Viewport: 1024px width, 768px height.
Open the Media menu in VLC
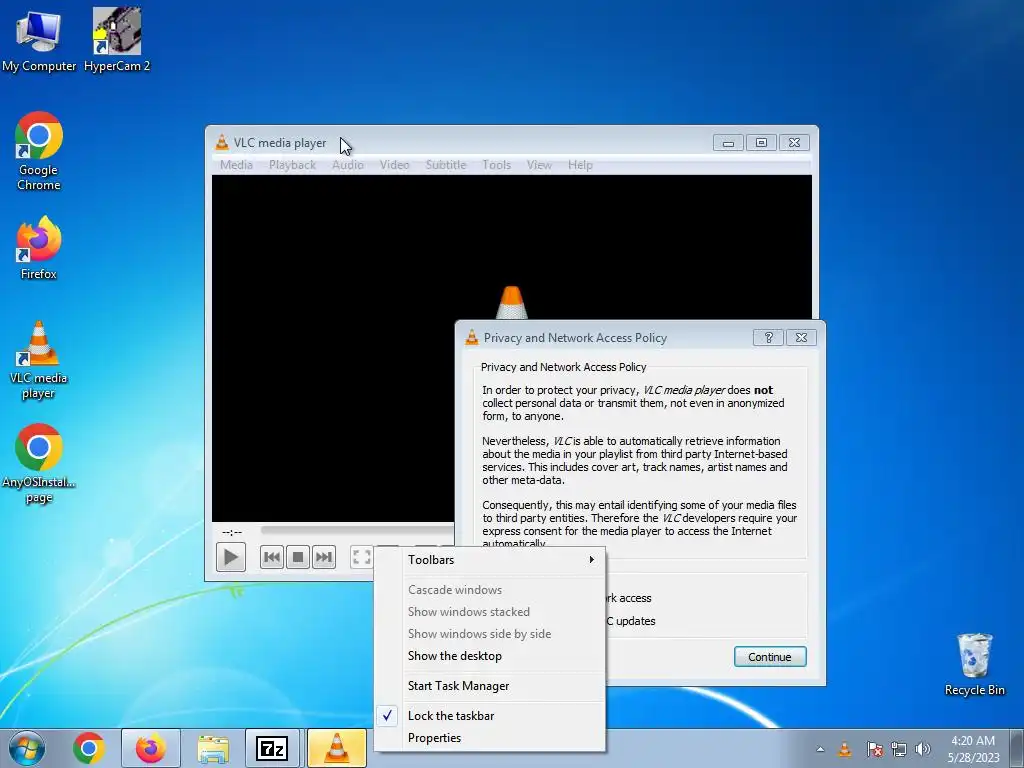coord(236,165)
